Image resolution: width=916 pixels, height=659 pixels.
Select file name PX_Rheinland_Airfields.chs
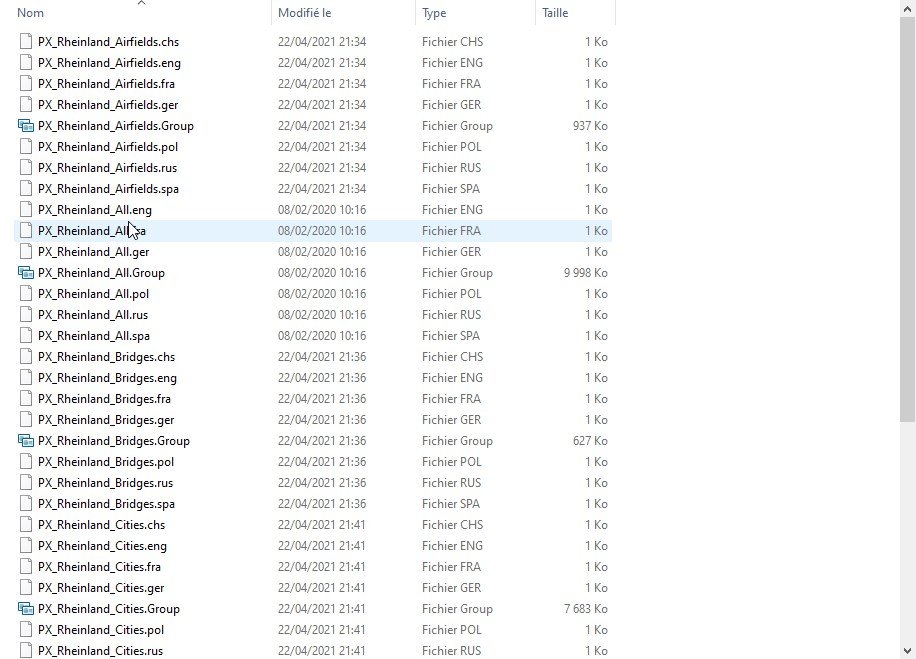pyautogui.click(x=109, y=41)
